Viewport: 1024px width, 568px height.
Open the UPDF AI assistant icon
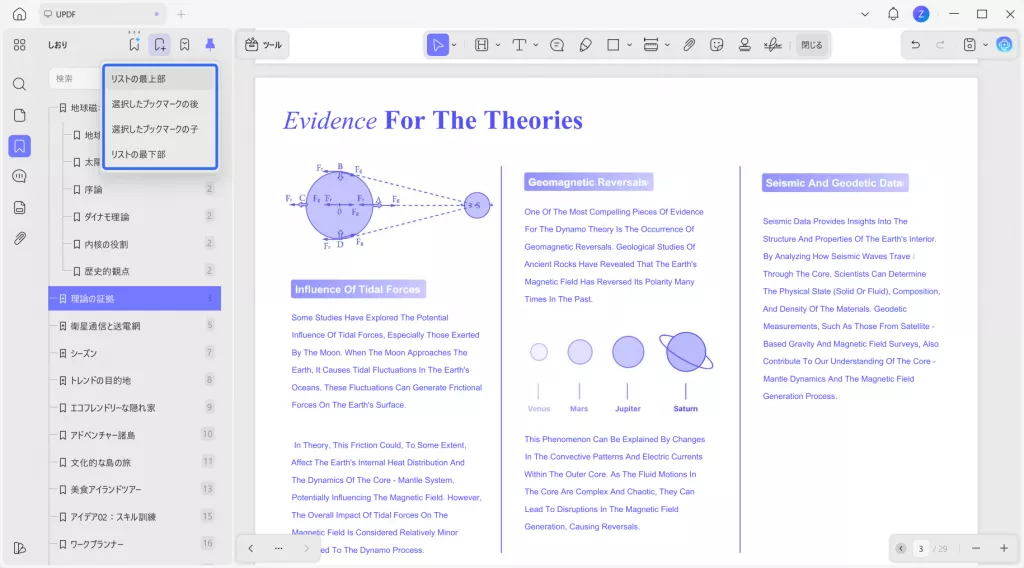point(1004,45)
